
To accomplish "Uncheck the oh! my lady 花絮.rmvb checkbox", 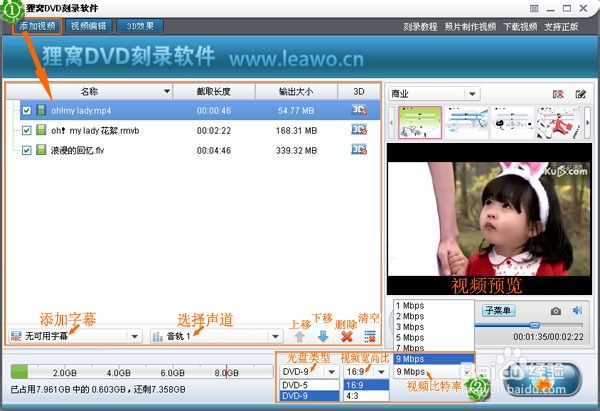I will [x=26, y=130].
